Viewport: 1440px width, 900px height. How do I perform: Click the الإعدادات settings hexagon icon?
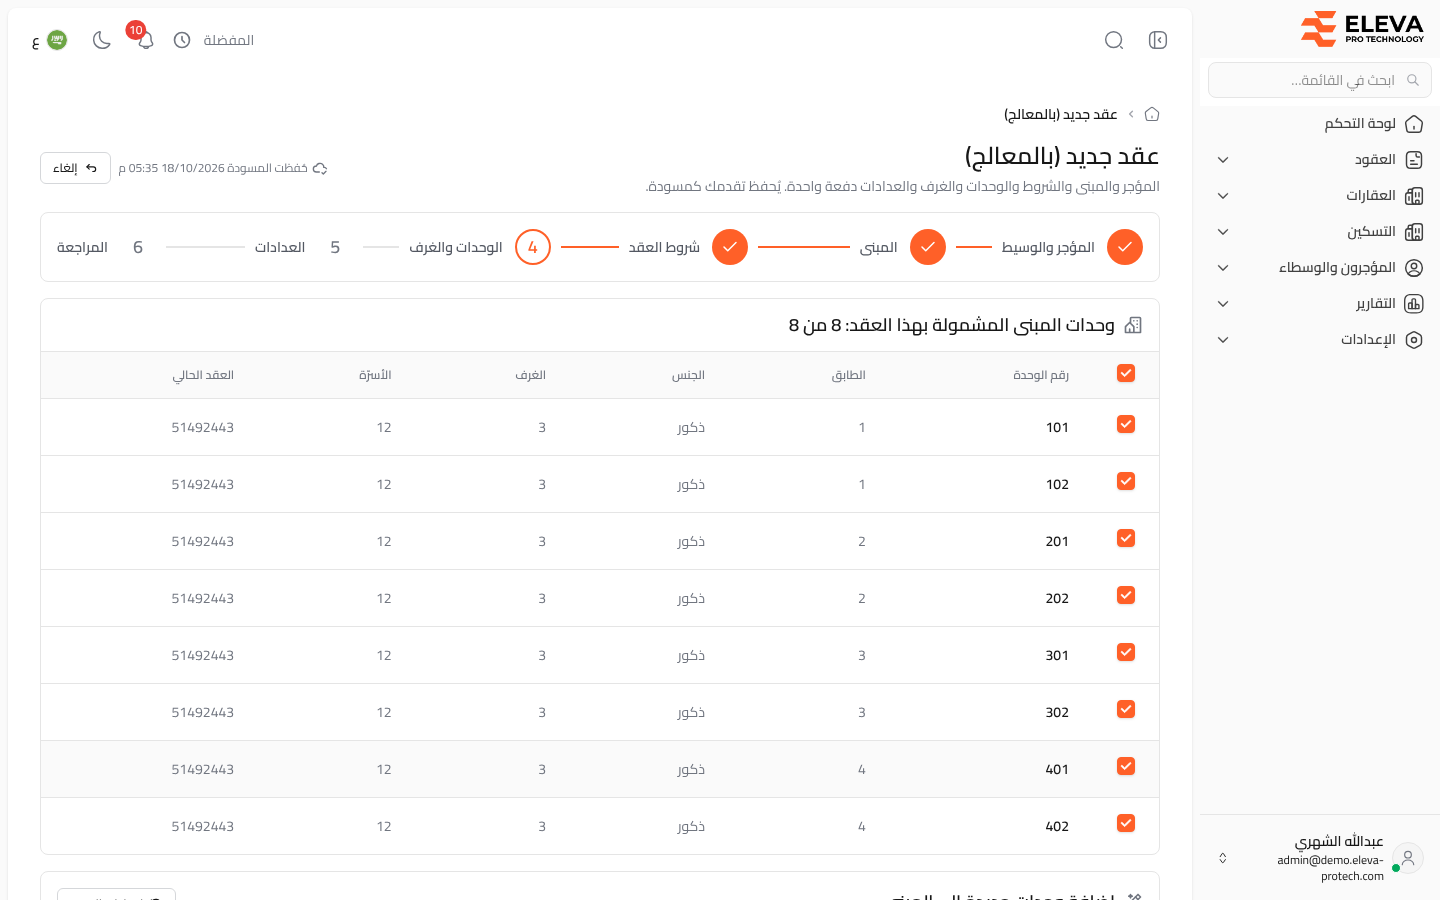[1414, 340]
